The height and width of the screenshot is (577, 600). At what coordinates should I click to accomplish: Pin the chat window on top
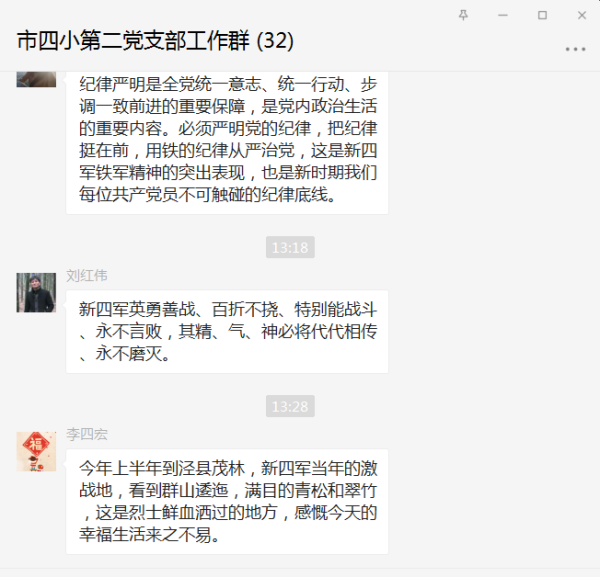[x=463, y=15]
